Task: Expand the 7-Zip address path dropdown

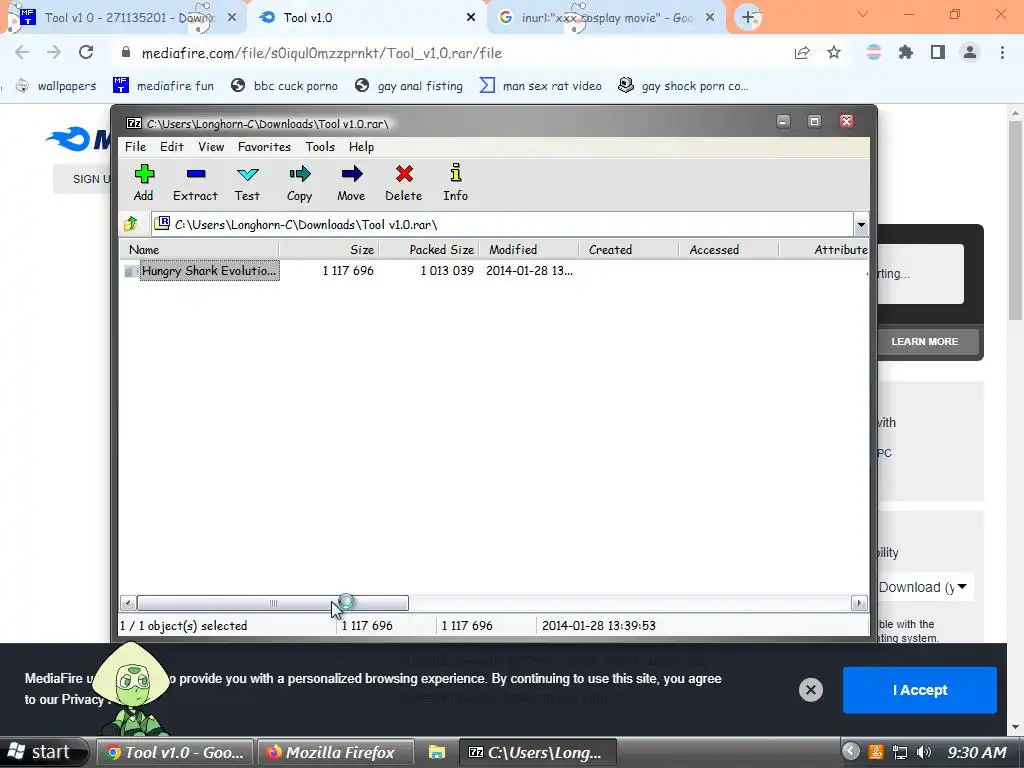Action: (x=861, y=225)
